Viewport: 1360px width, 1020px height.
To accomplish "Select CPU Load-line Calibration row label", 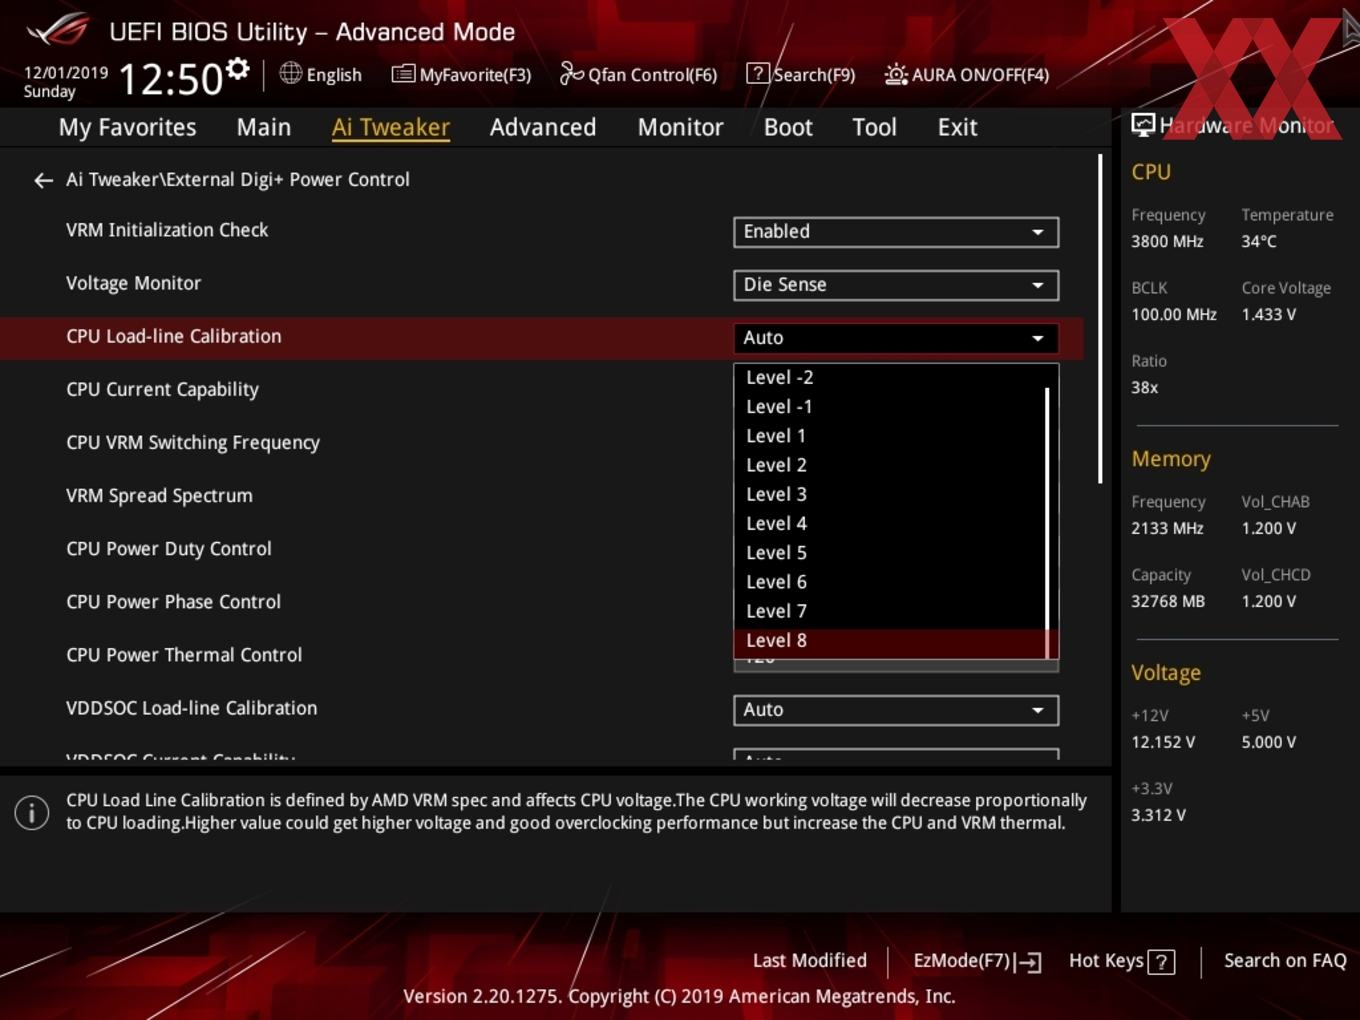I will pyautogui.click(x=174, y=336).
